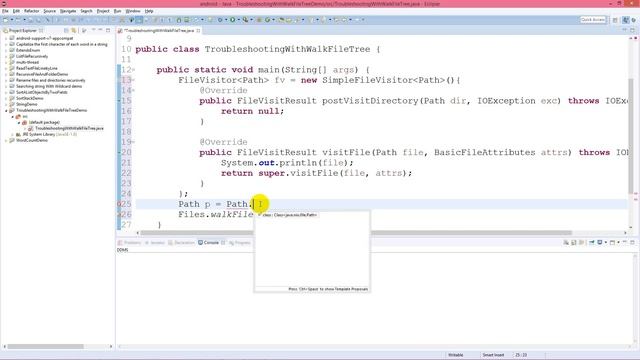Open the File menu

(x=5, y=11)
